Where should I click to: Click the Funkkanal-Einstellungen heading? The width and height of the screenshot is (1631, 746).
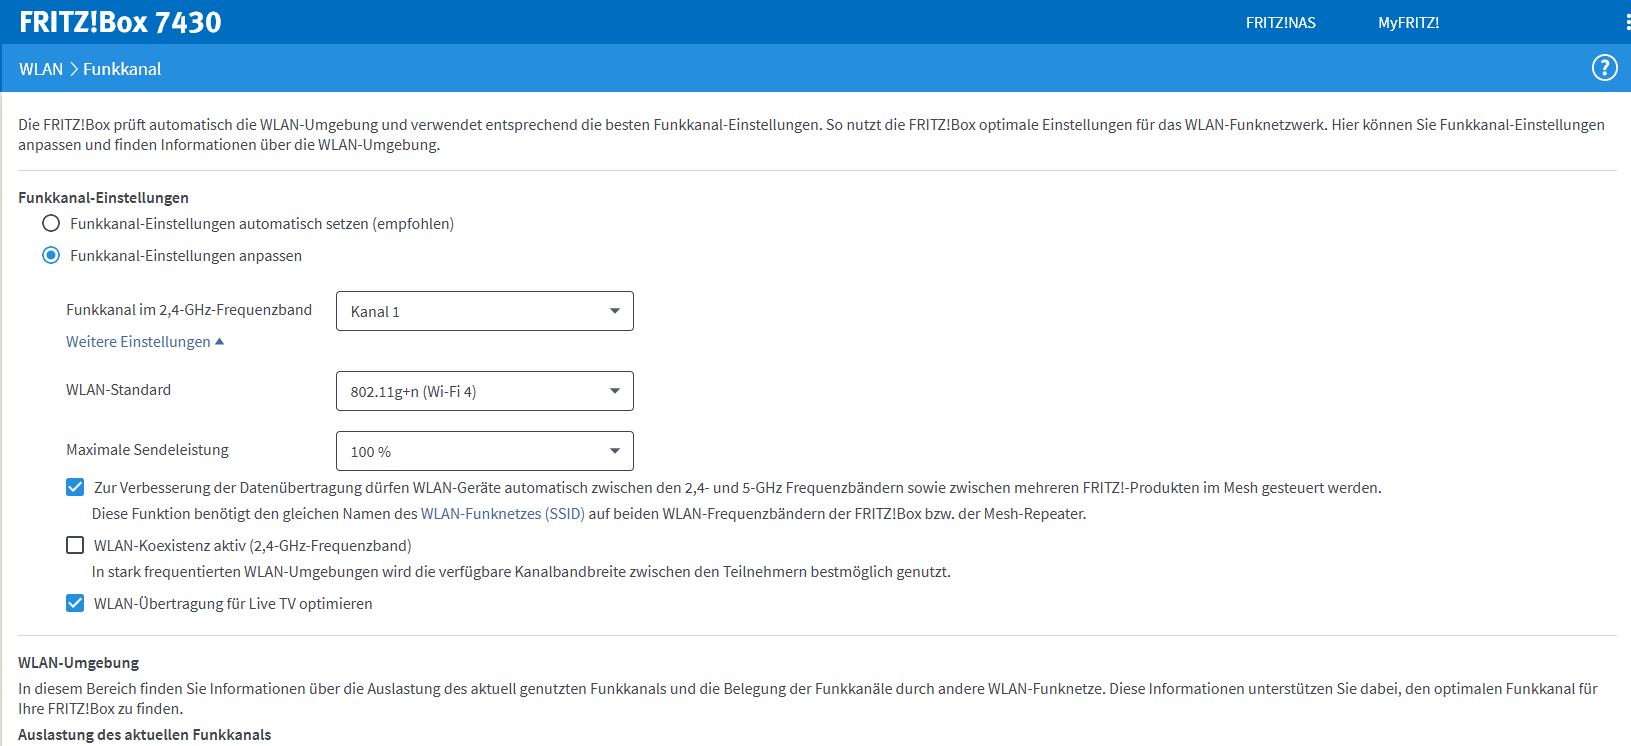coord(103,198)
